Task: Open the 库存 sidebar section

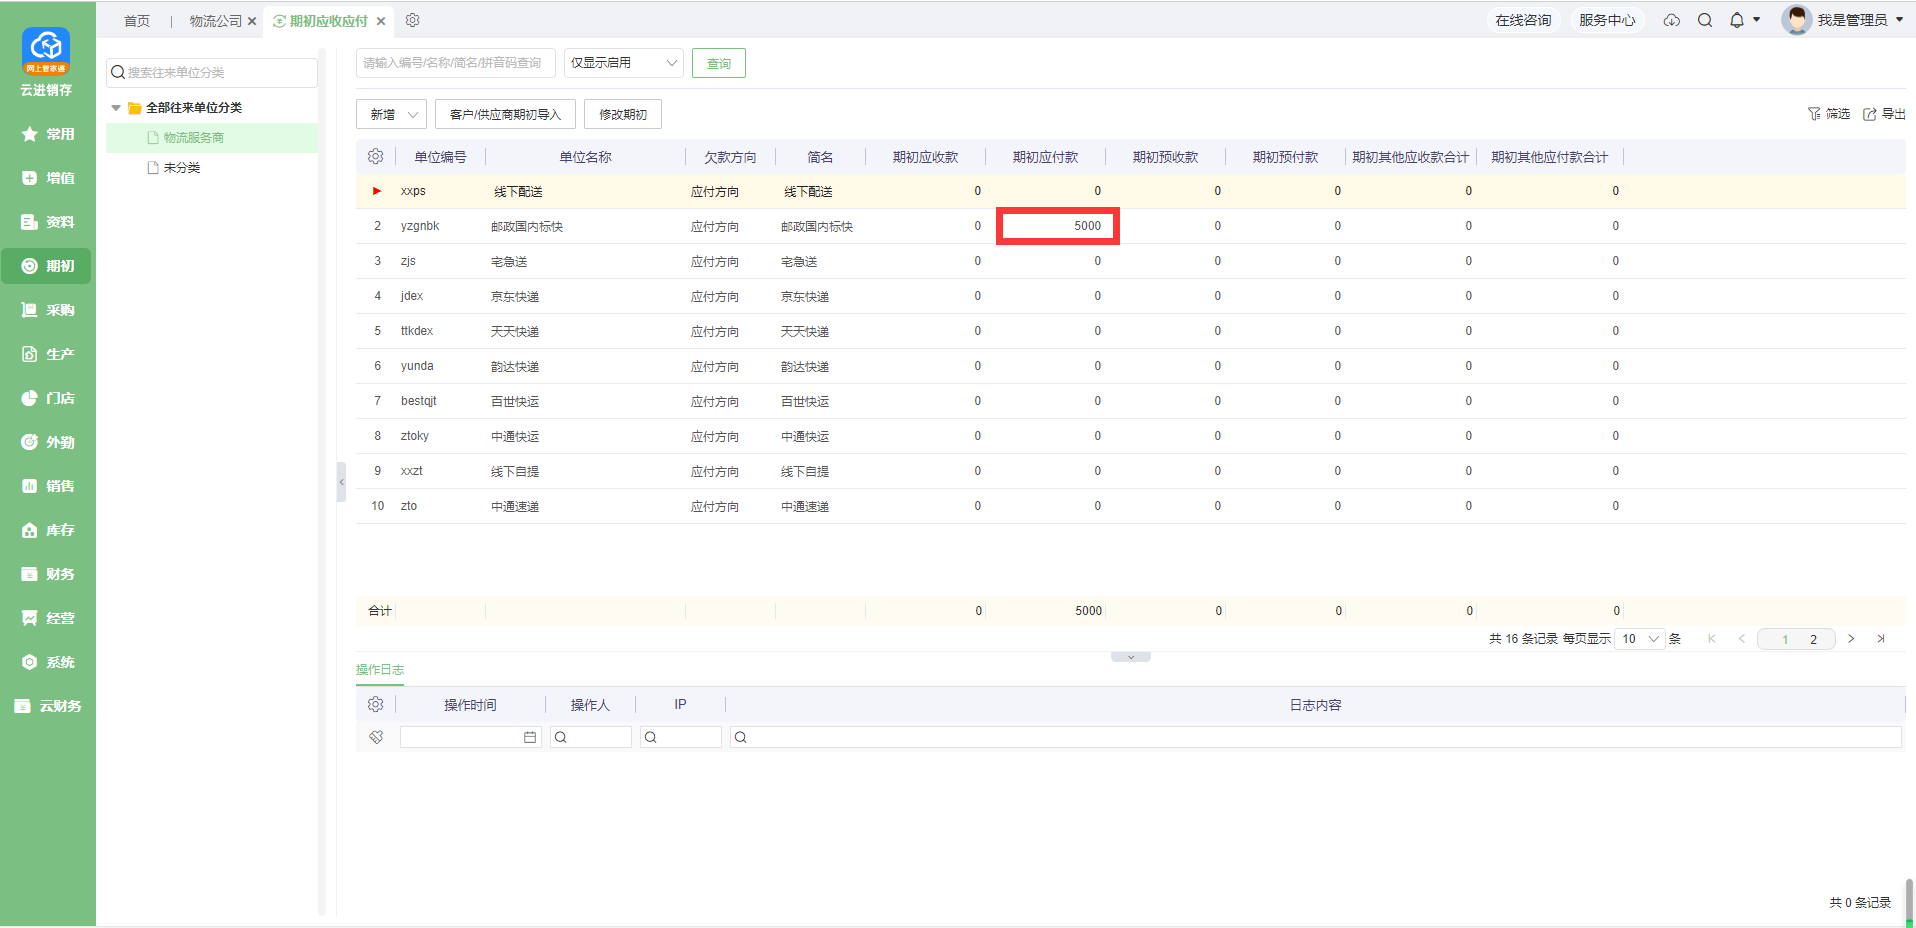Action: pyautogui.click(x=48, y=530)
